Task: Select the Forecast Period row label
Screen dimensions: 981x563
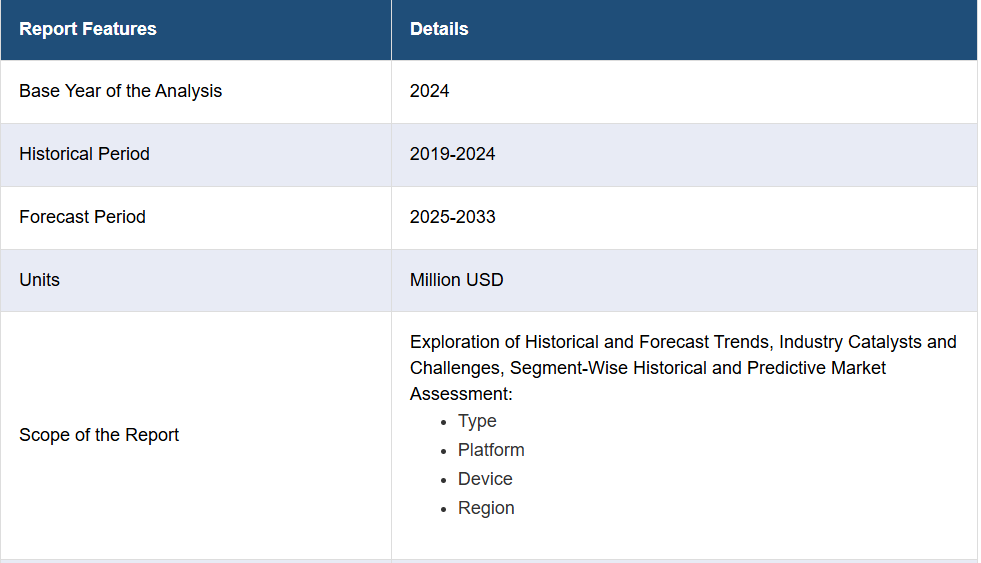Action: [82, 217]
